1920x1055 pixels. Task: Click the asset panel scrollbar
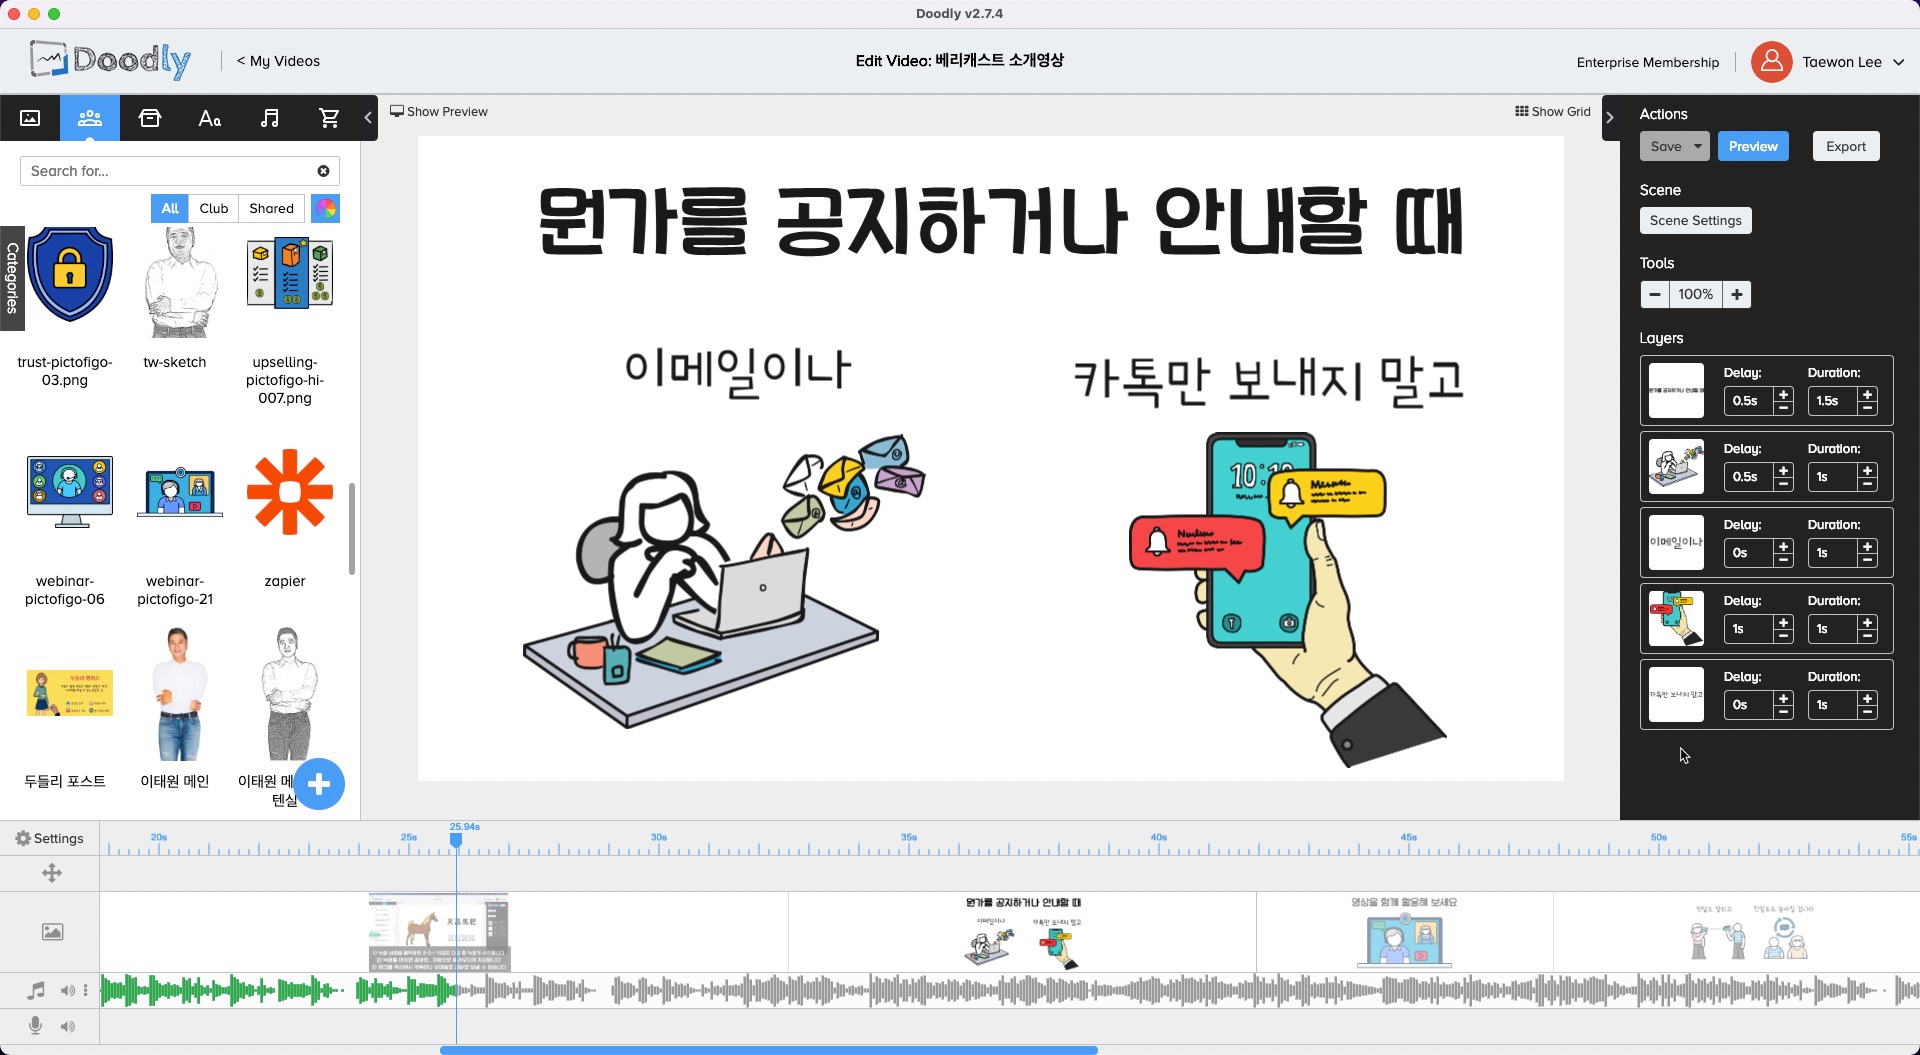tap(352, 528)
